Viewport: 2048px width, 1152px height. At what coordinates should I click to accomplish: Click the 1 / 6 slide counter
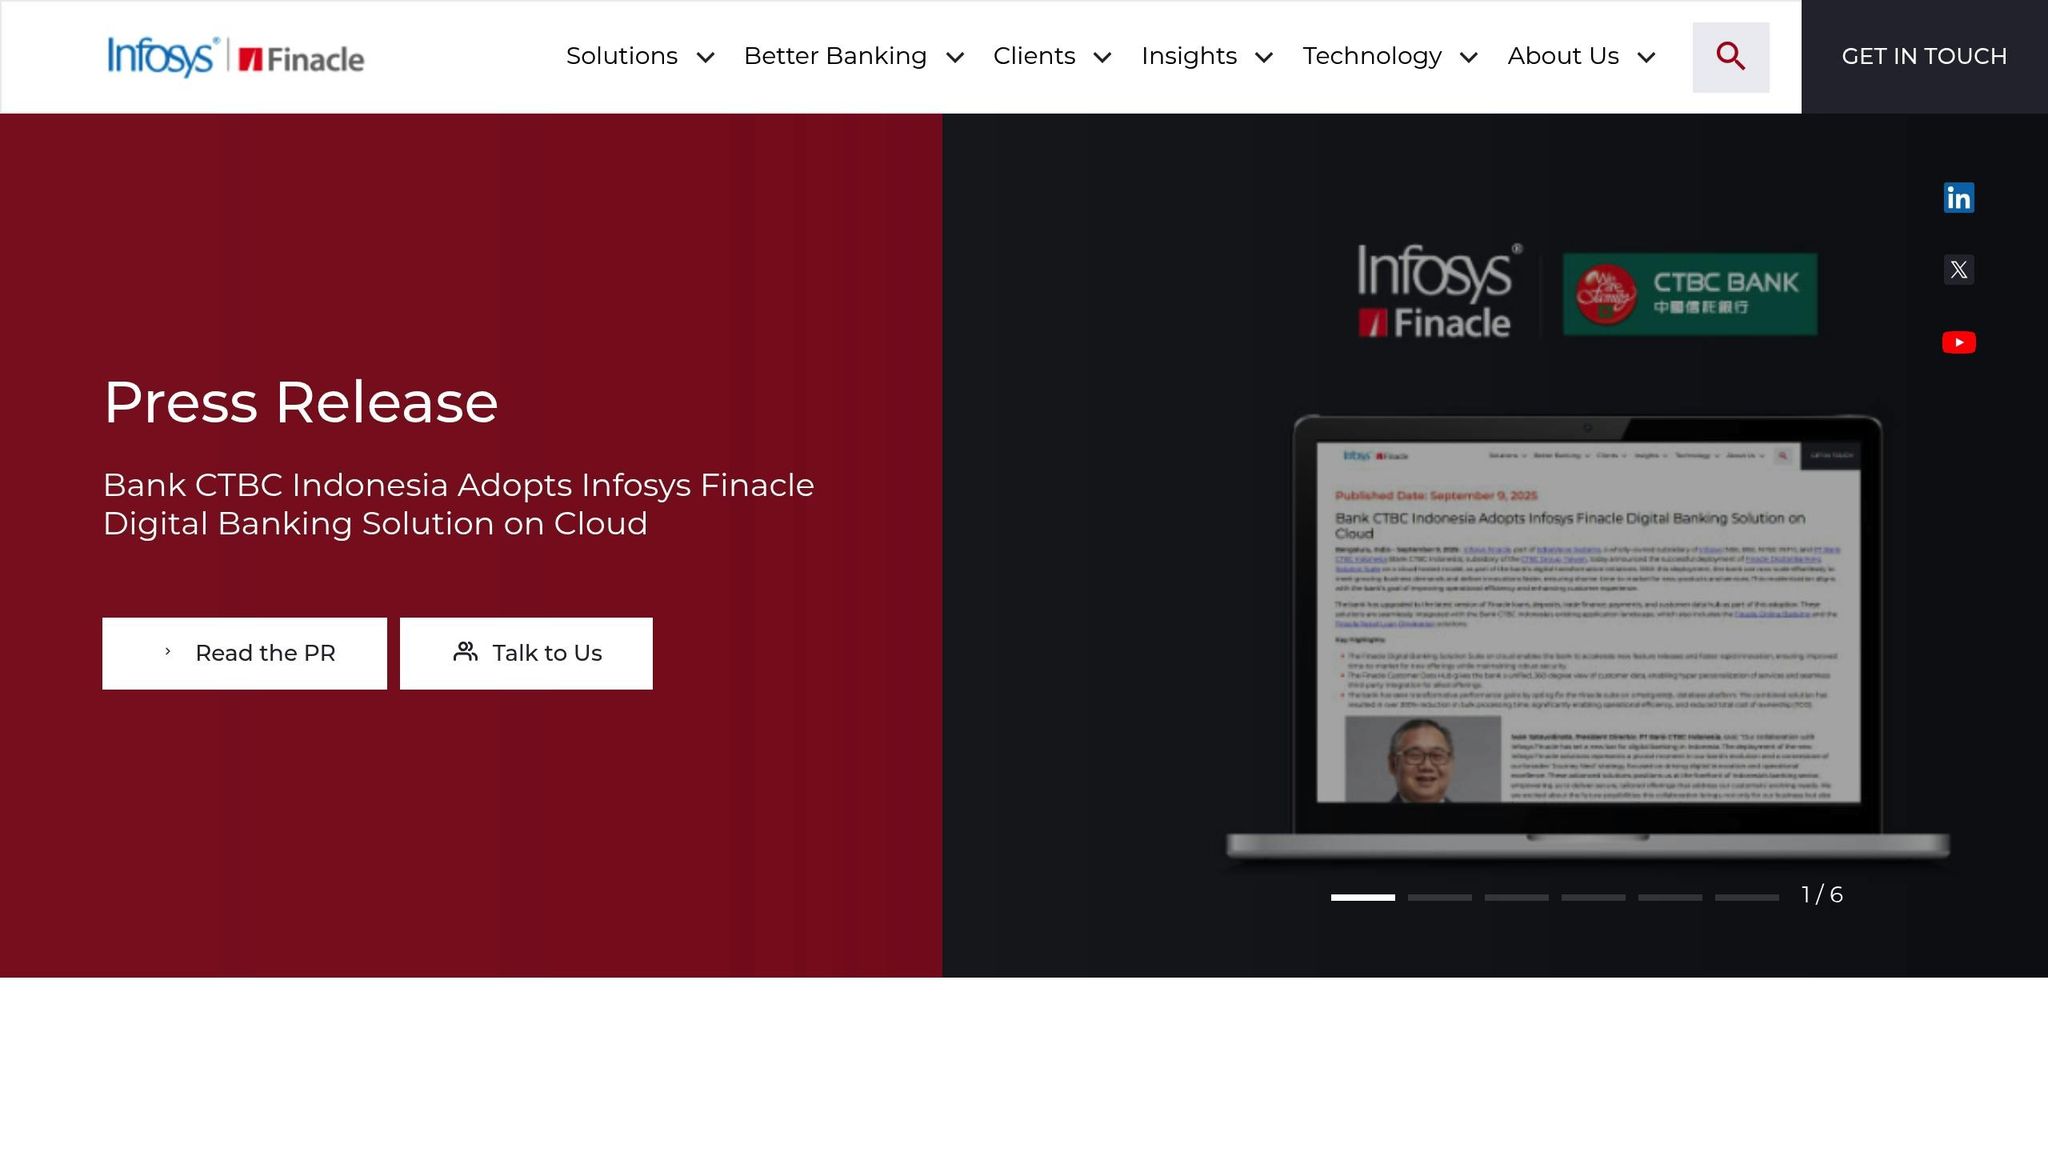pyautogui.click(x=1822, y=895)
